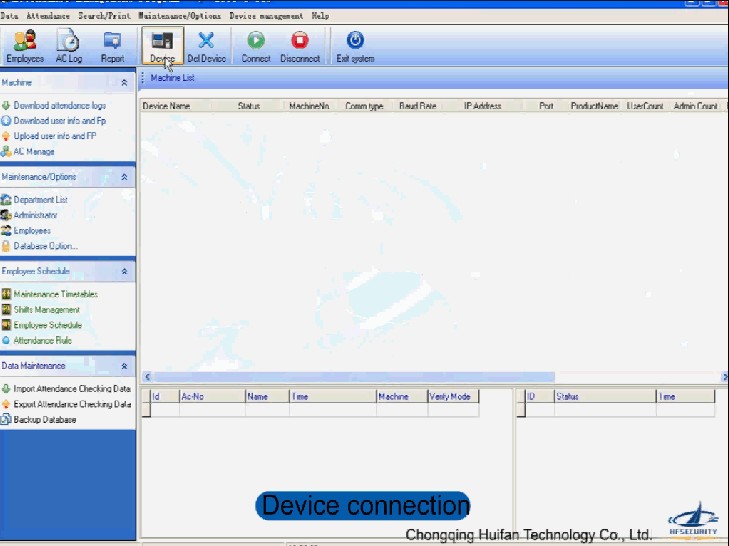This screenshot has width=729, height=546.
Task: Click the Maintenance Timetables link
Action: 55,294
